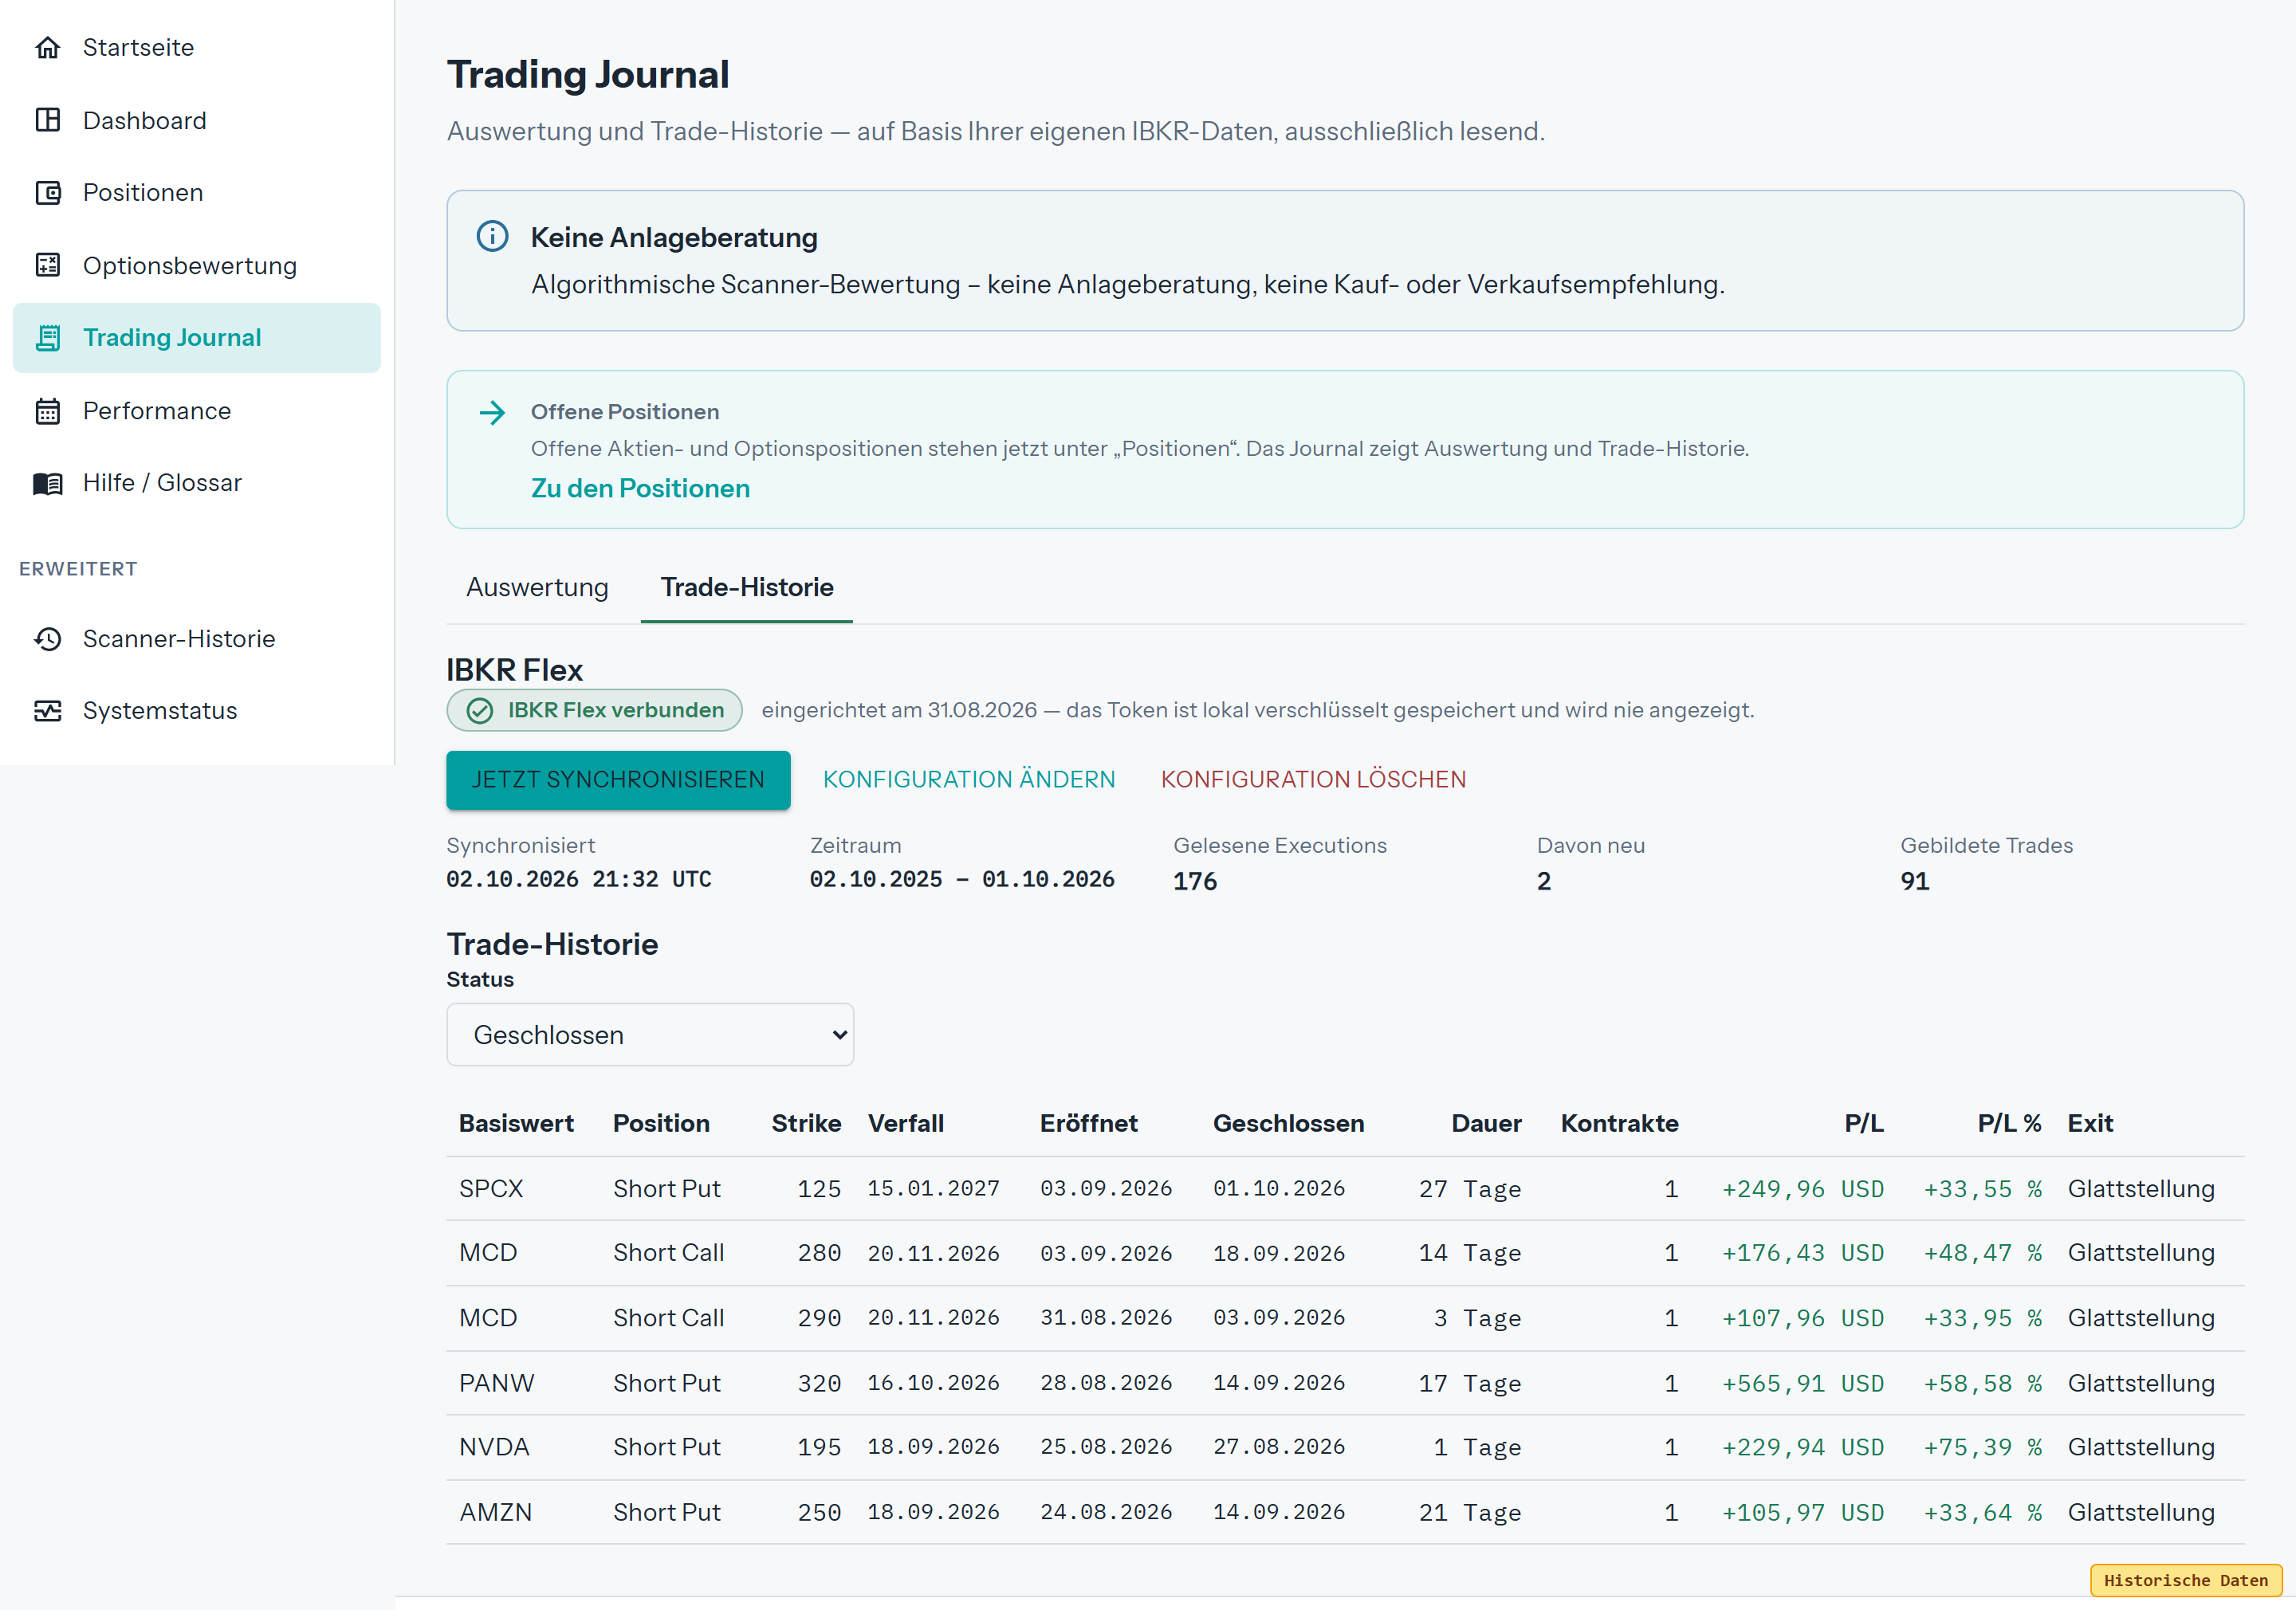Viewport: 2296px width, 1610px height.
Task: Click the IBKR Flex verbunden status chip
Action: click(594, 710)
